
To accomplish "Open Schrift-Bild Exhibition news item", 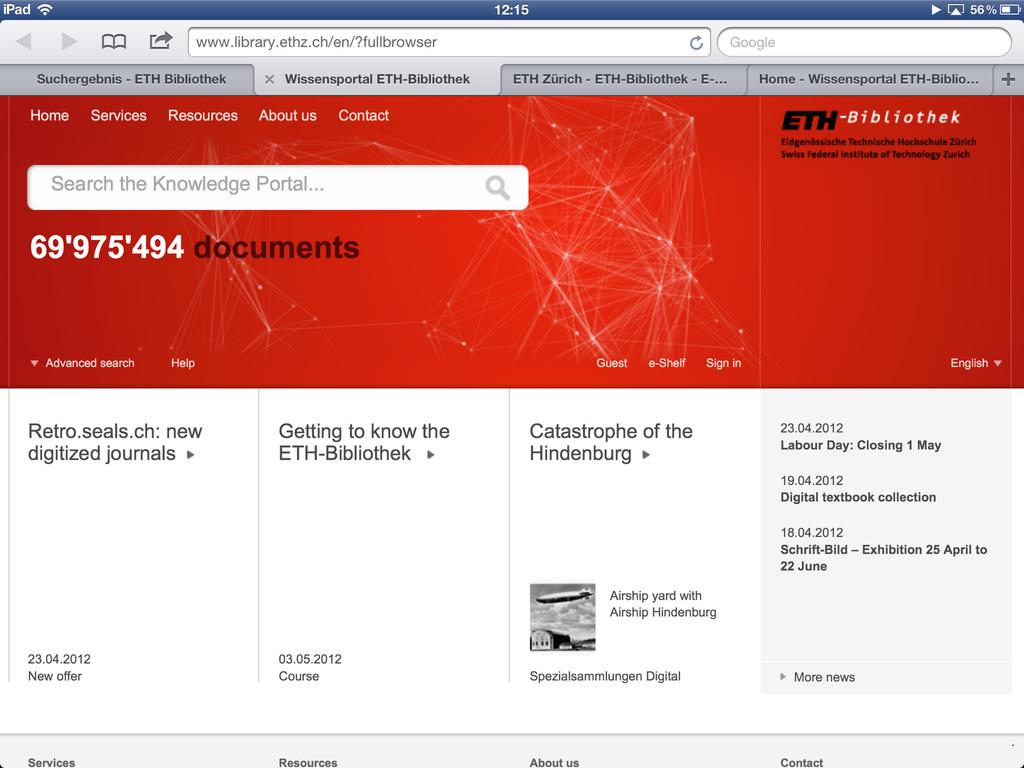I will pyautogui.click(x=884, y=558).
